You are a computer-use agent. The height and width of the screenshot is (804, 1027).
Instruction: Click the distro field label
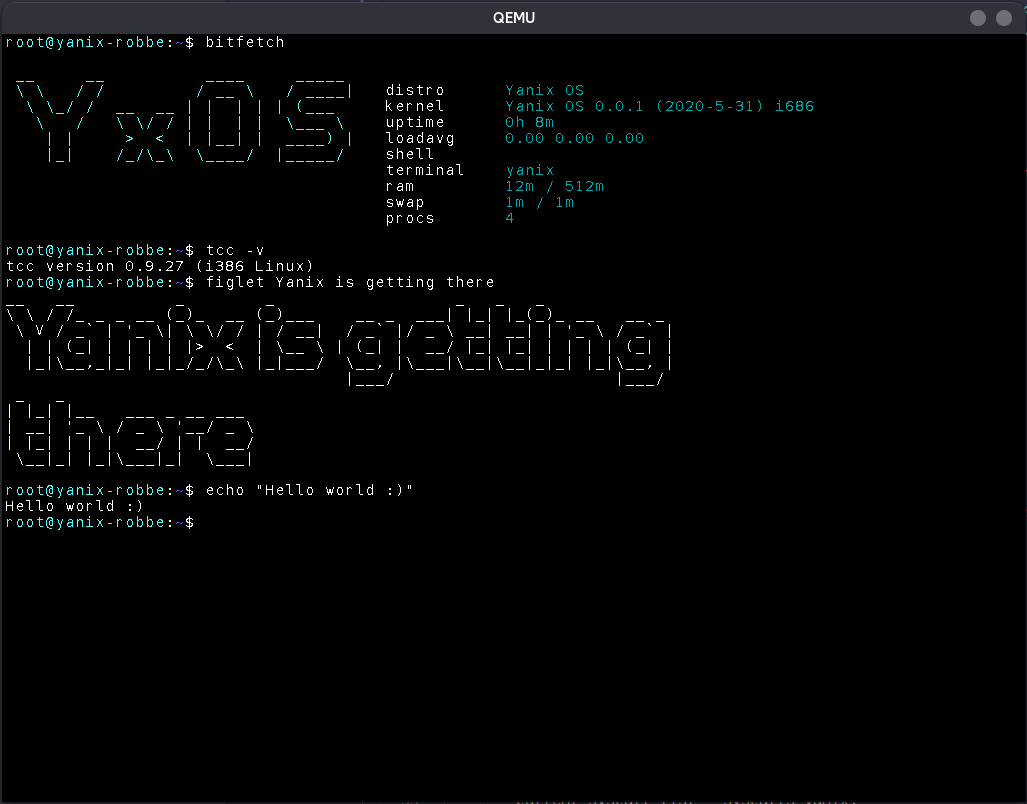pos(414,90)
